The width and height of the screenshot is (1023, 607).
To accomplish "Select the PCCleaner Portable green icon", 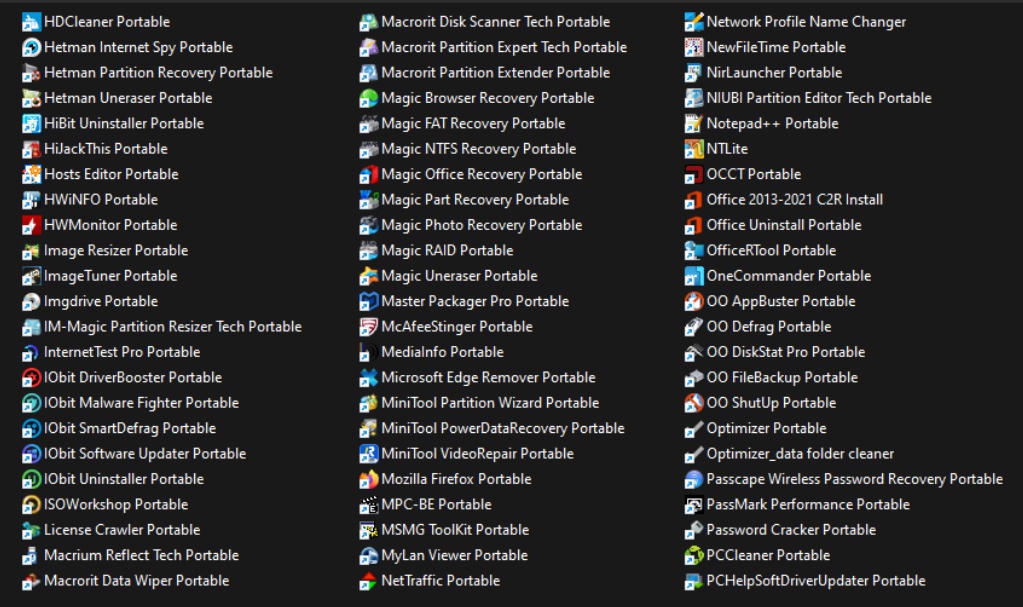I will (693, 556).
